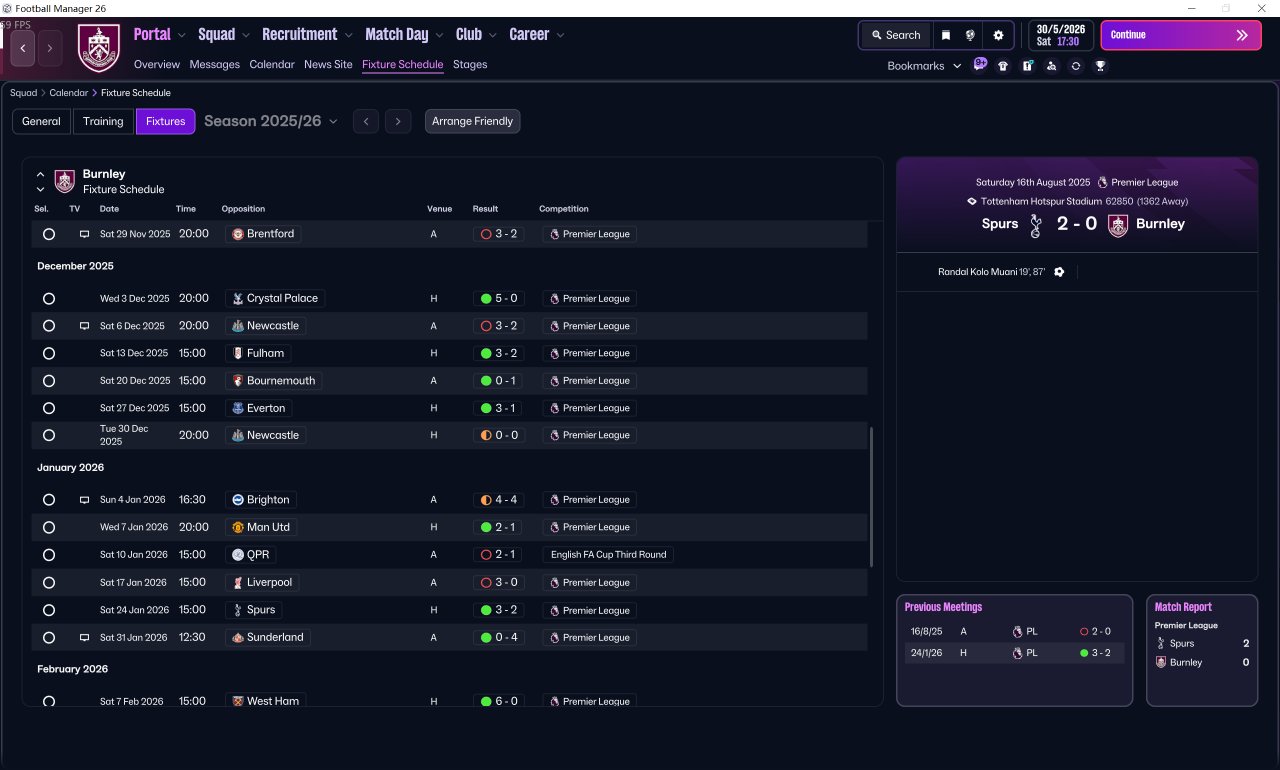Click the goal settings gear next to Kolo Muani

pos(1059,272)
